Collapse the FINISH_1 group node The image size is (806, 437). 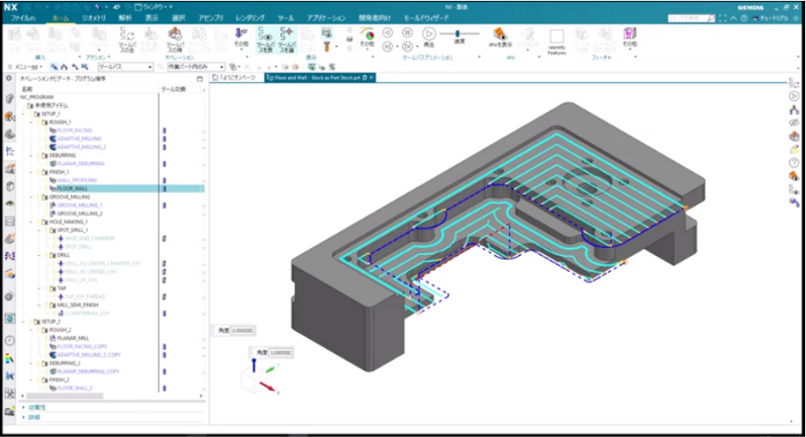31,172
